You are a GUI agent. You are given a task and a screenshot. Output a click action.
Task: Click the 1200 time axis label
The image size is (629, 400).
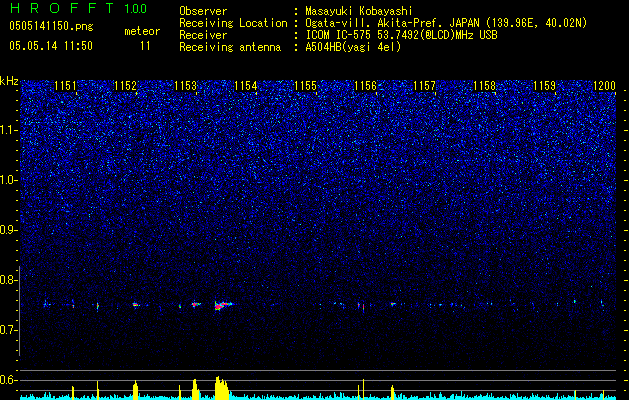point(605,86)
